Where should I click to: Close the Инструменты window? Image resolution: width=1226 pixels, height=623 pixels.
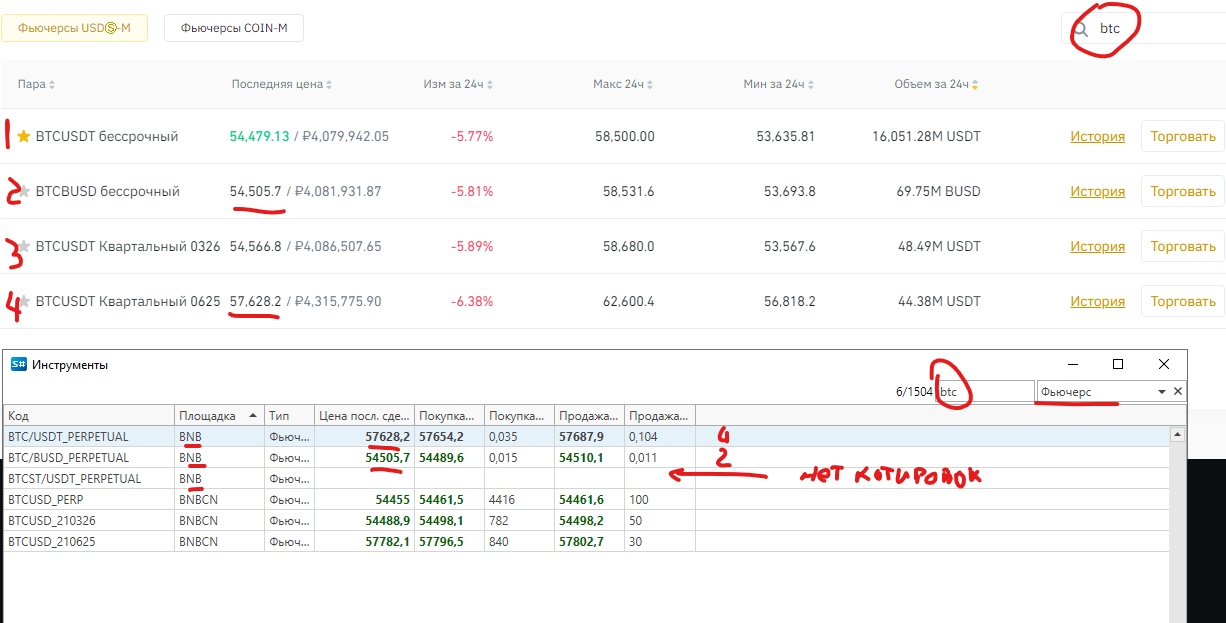(x=1164, y=365)
